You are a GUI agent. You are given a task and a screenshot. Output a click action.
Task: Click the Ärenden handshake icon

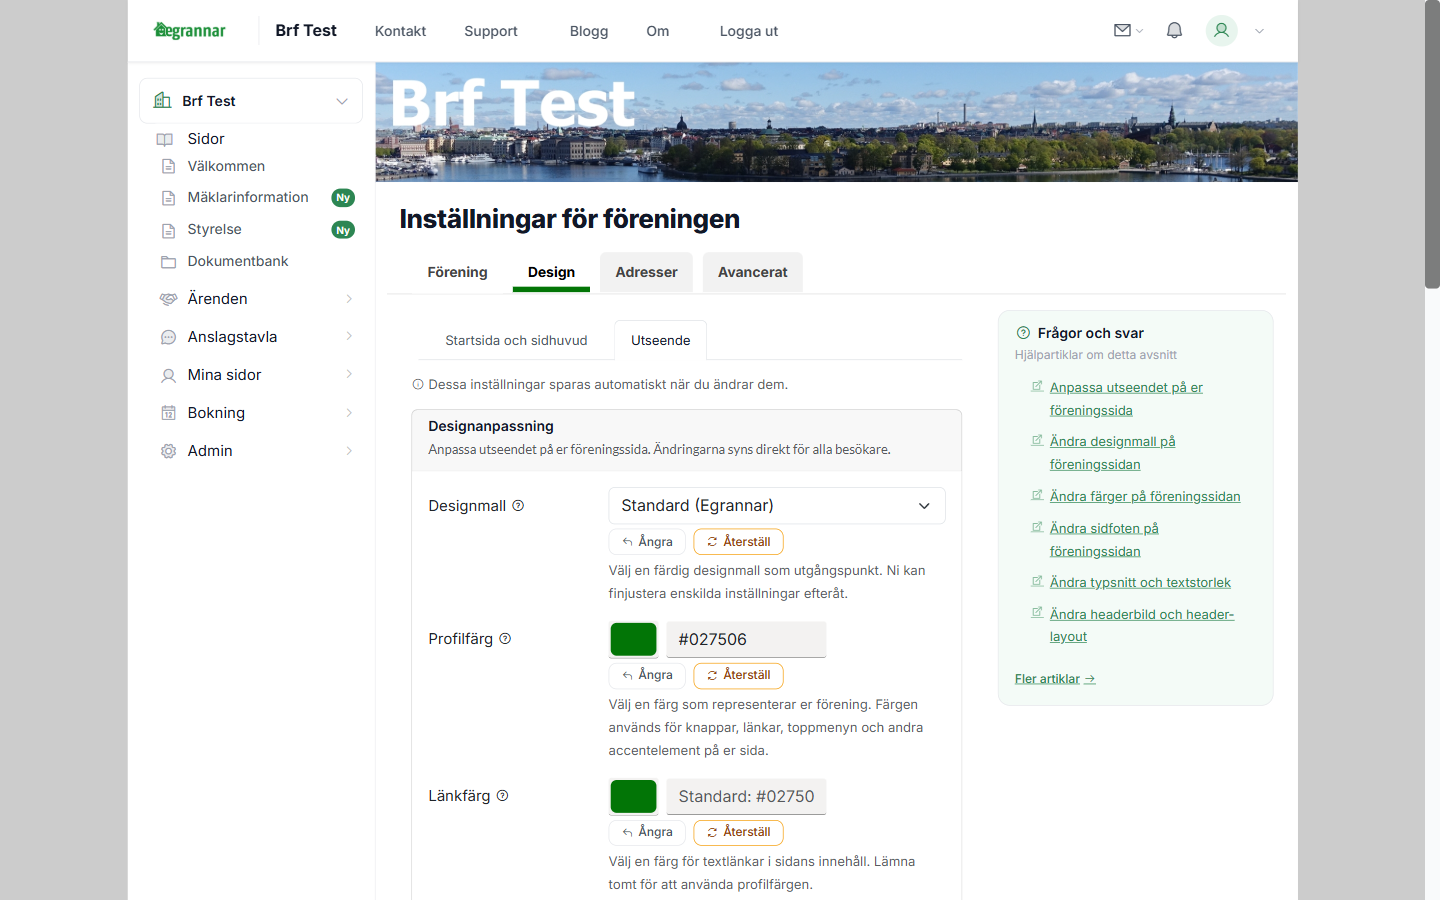168,299
